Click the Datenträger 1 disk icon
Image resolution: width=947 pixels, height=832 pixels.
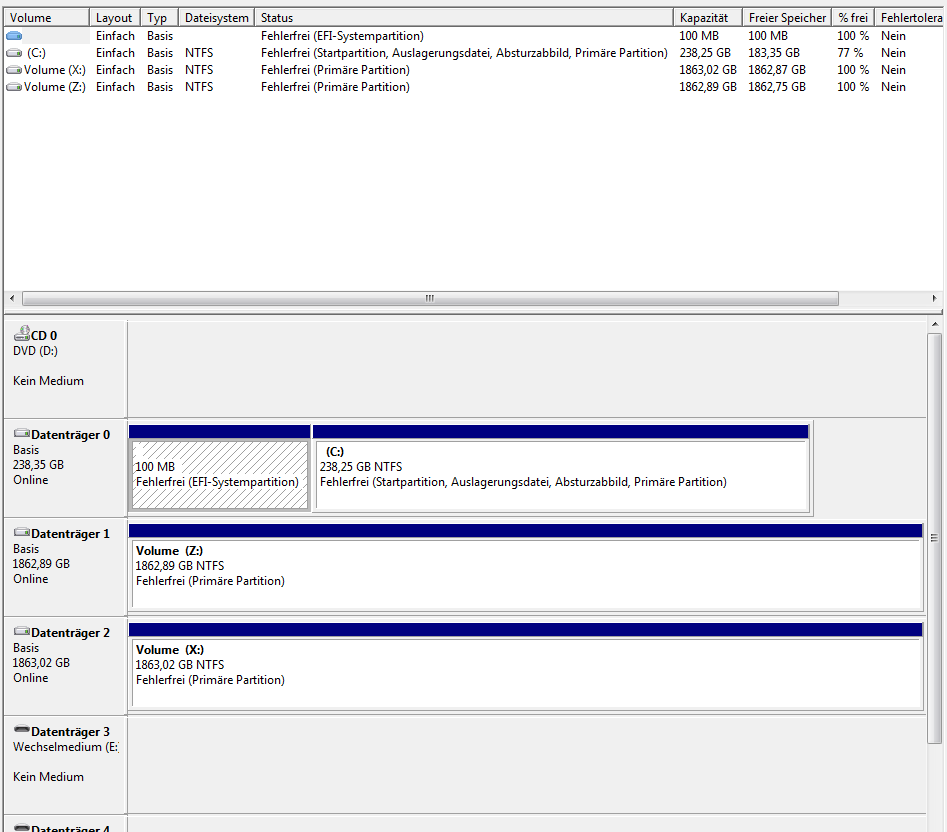(x=22, y=532)
